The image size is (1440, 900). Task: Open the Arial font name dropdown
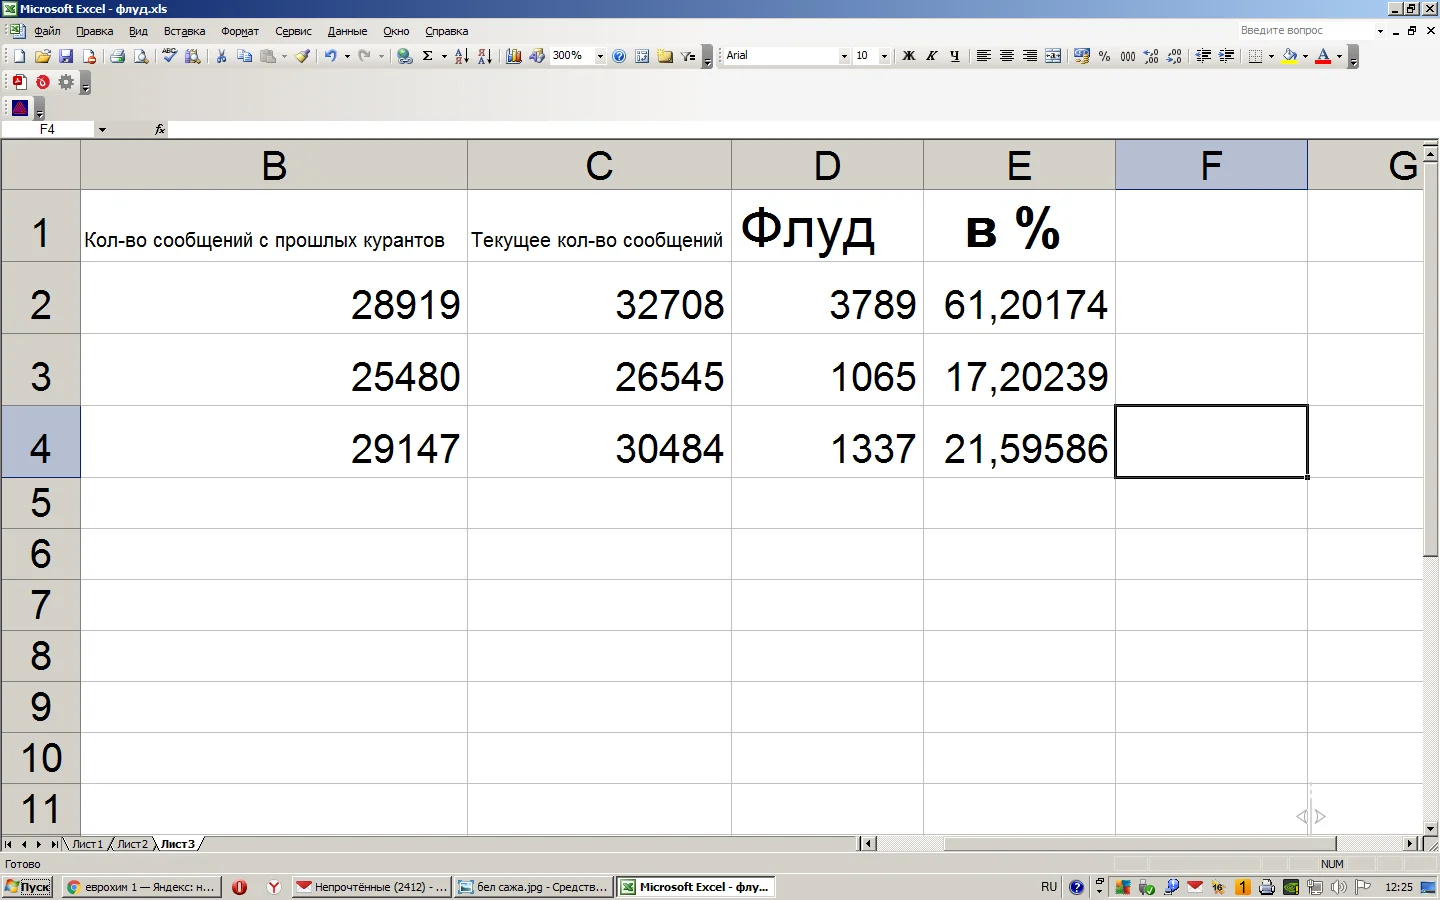tap(844, 57)
